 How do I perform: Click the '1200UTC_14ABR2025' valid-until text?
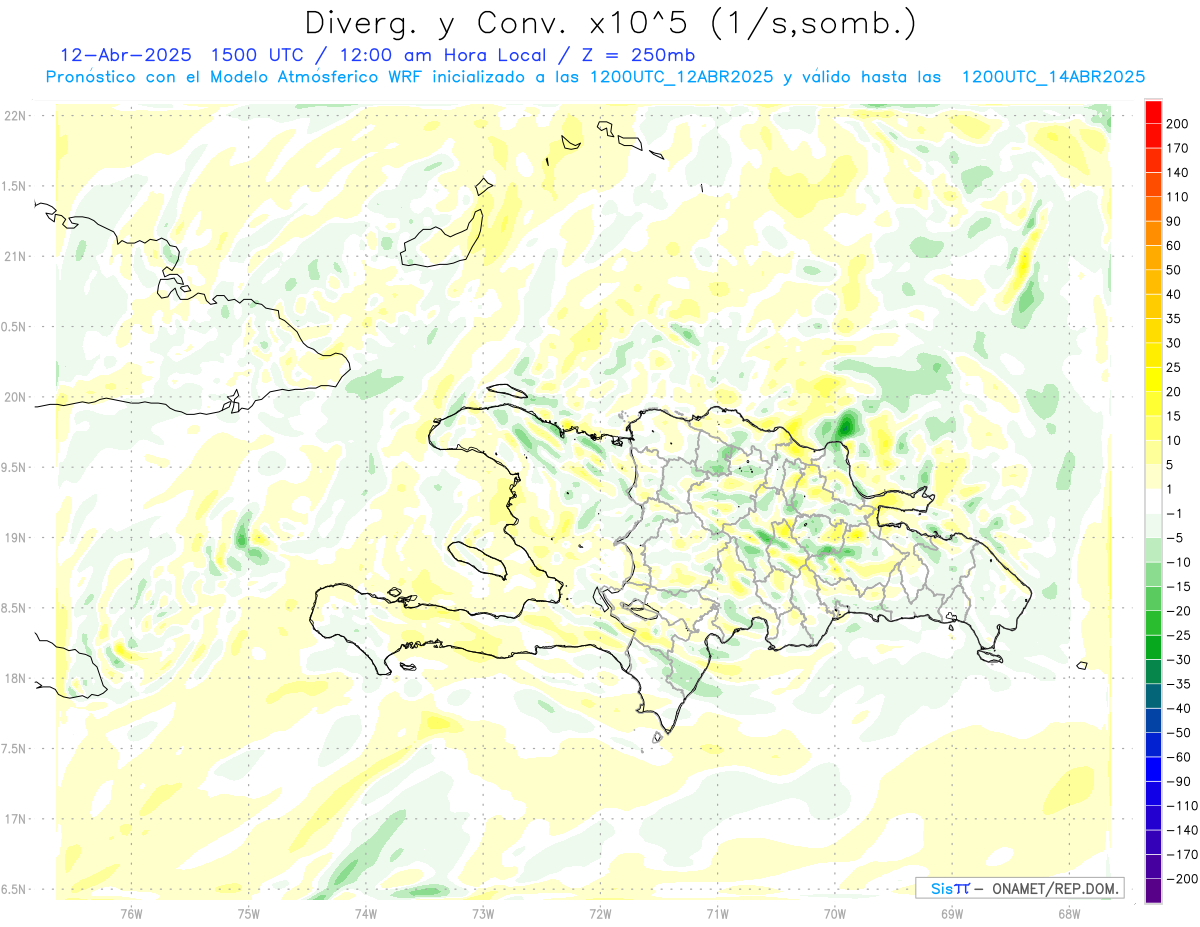[x=1052, y=77]
